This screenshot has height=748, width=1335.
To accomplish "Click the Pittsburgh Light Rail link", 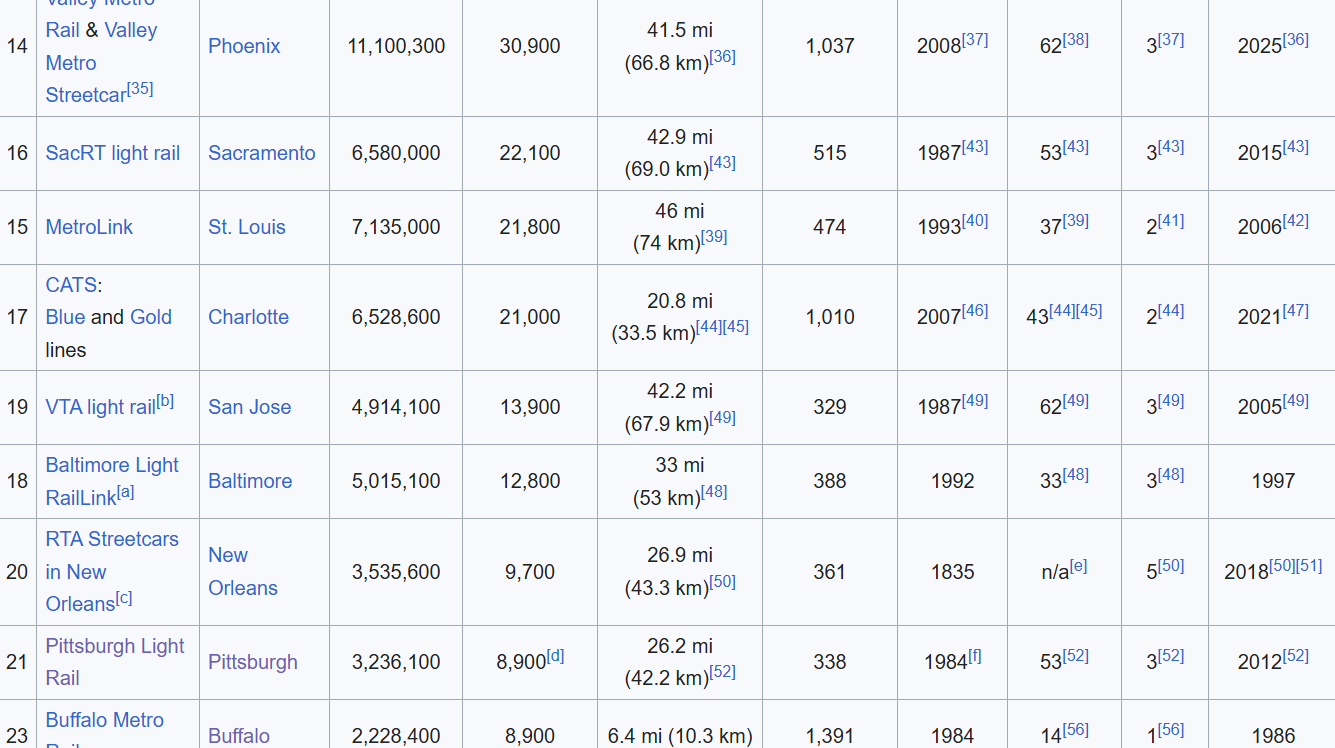I will [x=115, y=662].
